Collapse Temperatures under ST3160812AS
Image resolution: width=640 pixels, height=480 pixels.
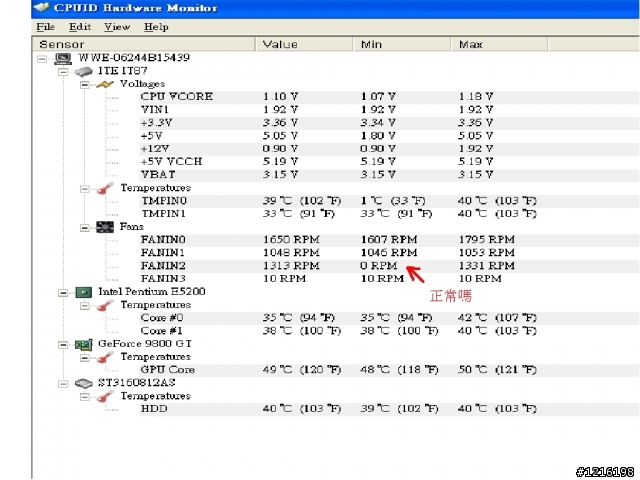[84, 397]
